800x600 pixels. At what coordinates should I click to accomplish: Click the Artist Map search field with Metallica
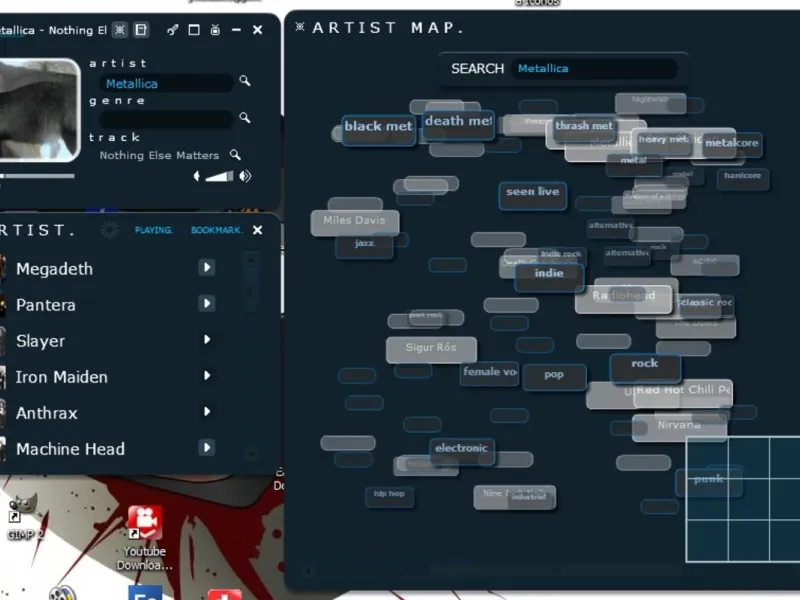[x=594, y=68]
